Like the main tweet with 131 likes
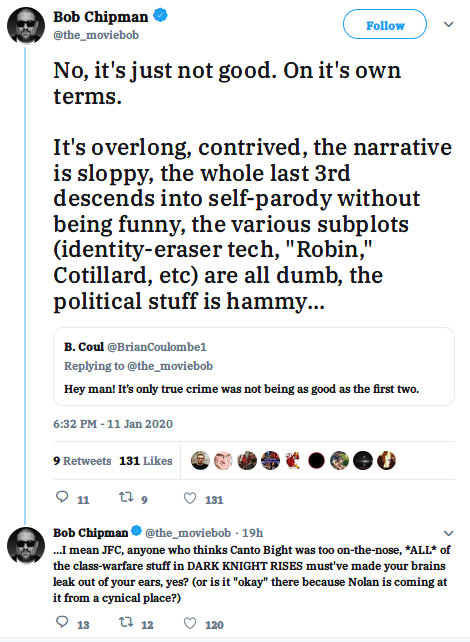470x642 pixels. (x=190, y=498)
